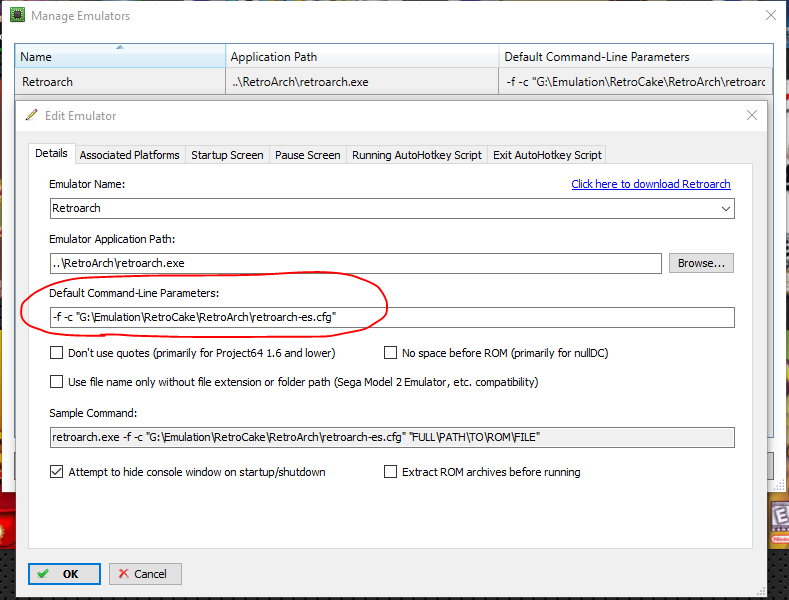Viewport: 789px width, 600px height.
Task: Check Use file name only without extension
Action: pos(56,382)
